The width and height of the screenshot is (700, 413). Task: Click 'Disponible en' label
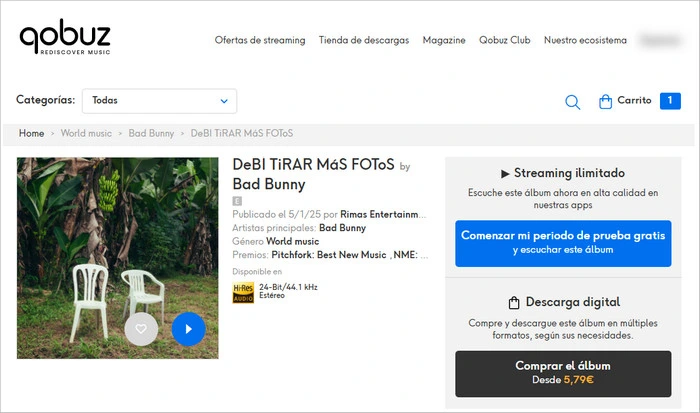[x=257, y=271]
